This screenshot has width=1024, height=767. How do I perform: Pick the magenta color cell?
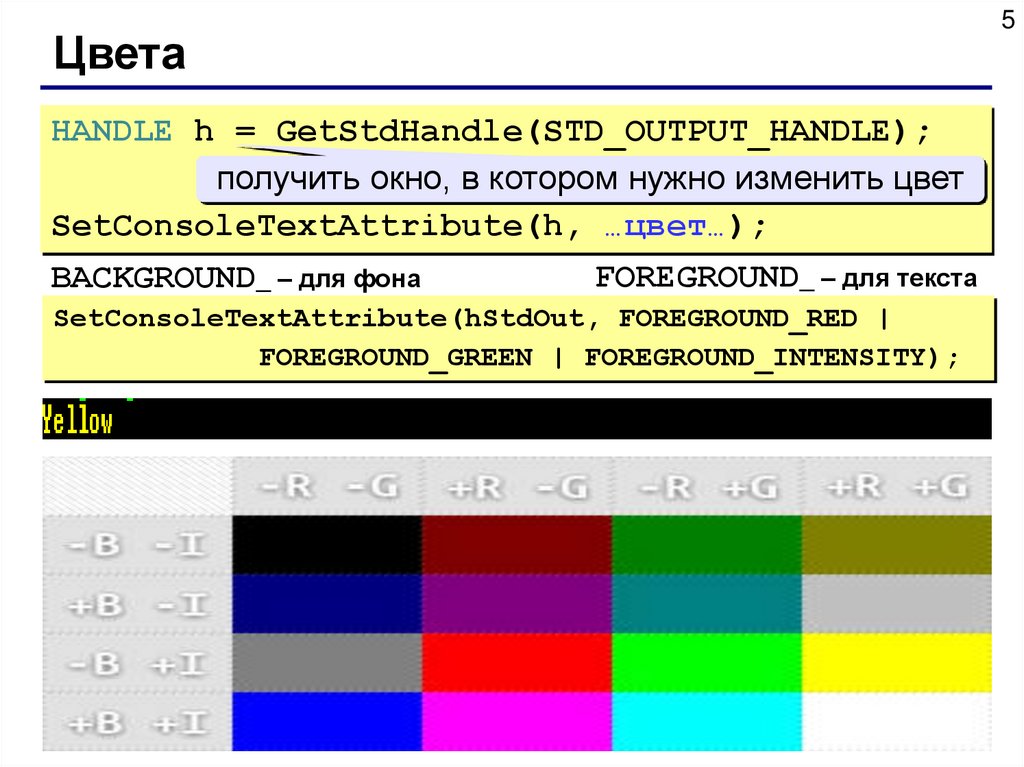coord(517,721)
